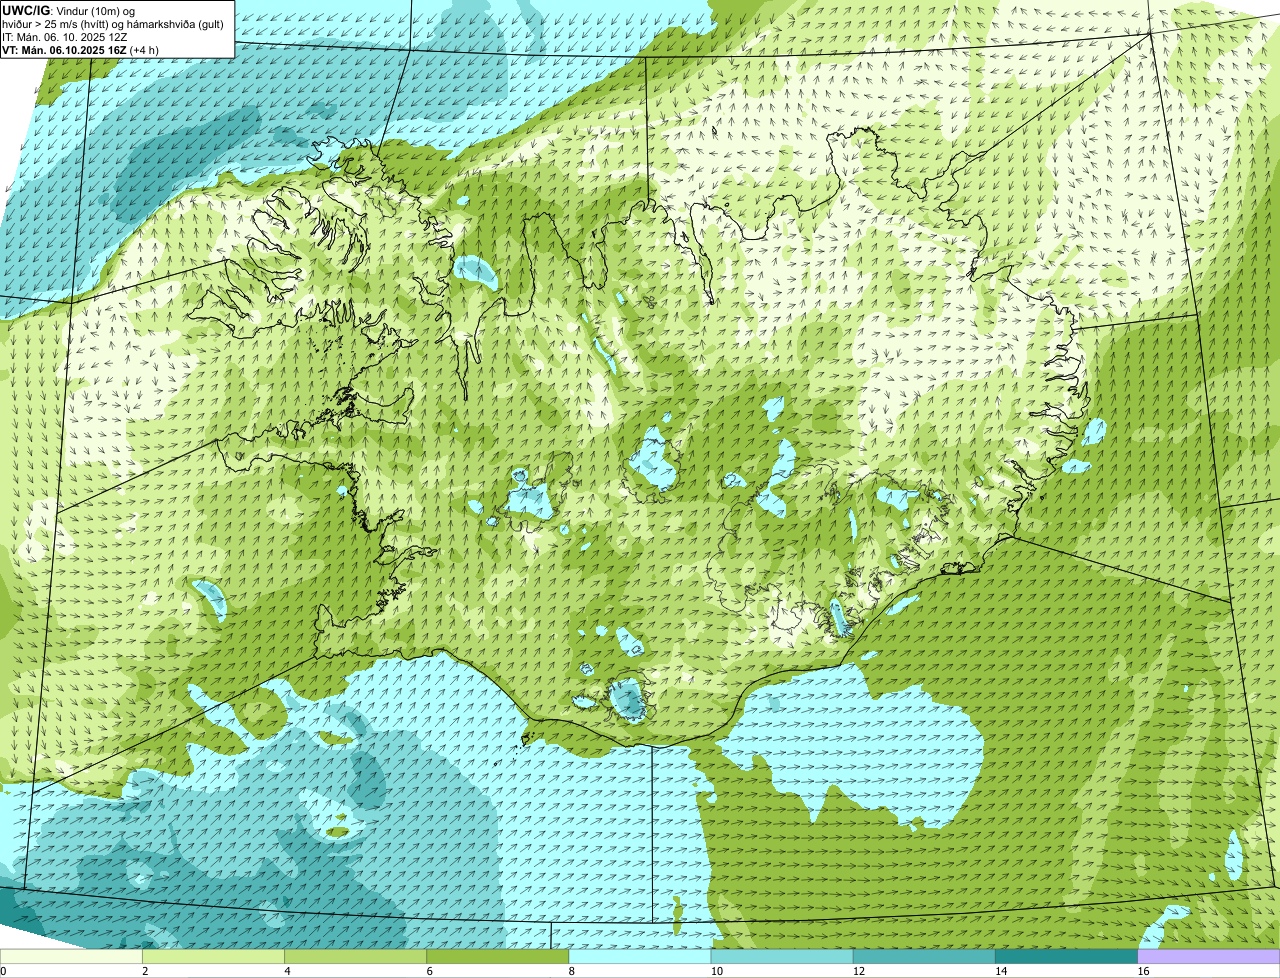Image resolution: width=1280 pixels, height=978 pixels.
Task: Click the "UWC/IG: Vindur (10m) og" title line
Action: tap(69, 10)
